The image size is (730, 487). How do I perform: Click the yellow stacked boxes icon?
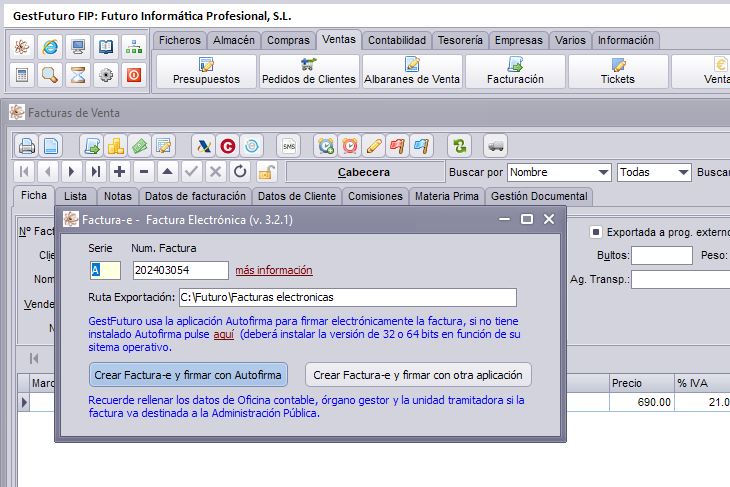point(115,146)
